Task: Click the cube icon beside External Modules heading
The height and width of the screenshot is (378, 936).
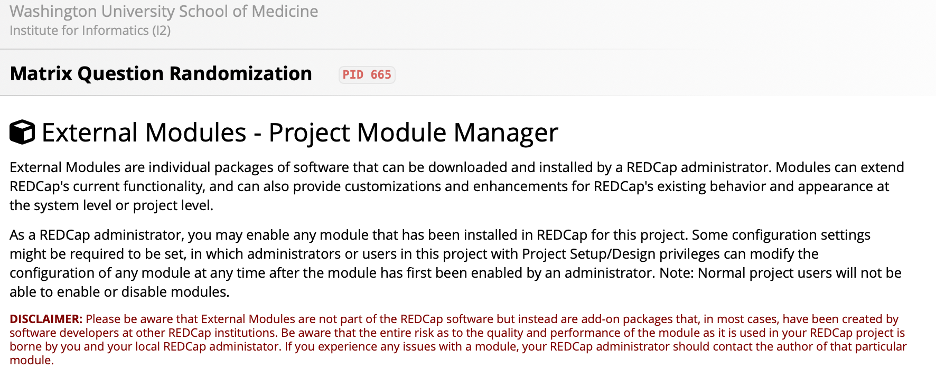Action: click(22, 132)
